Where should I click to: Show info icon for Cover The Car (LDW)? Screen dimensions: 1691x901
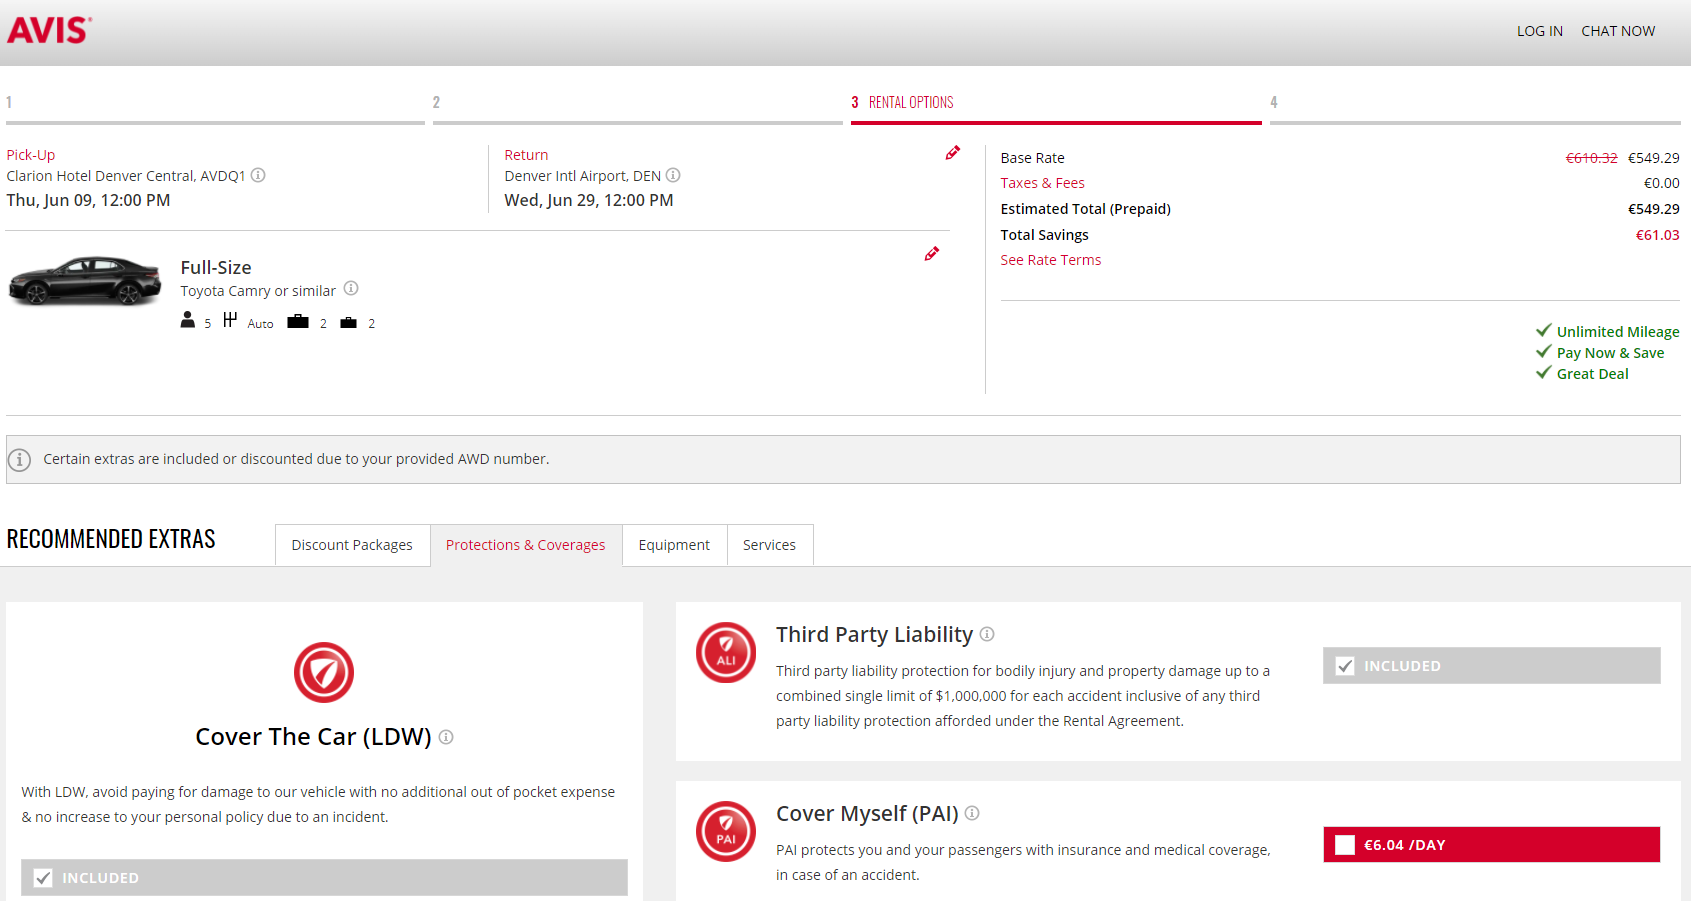point(446,737)
